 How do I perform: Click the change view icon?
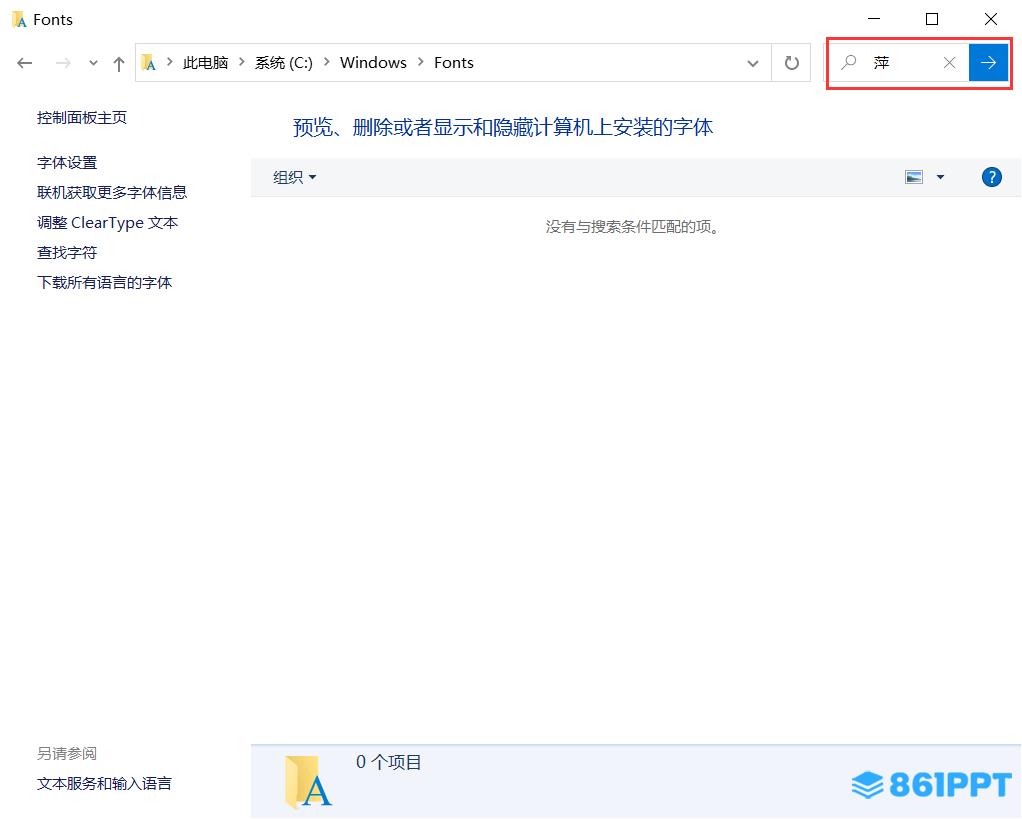(914, 177)
